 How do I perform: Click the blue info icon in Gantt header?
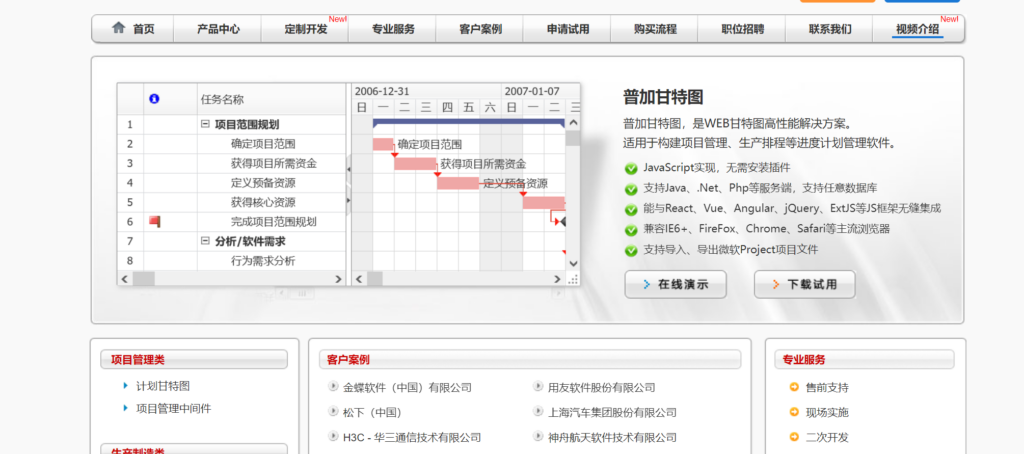click(x=154, y=99)
